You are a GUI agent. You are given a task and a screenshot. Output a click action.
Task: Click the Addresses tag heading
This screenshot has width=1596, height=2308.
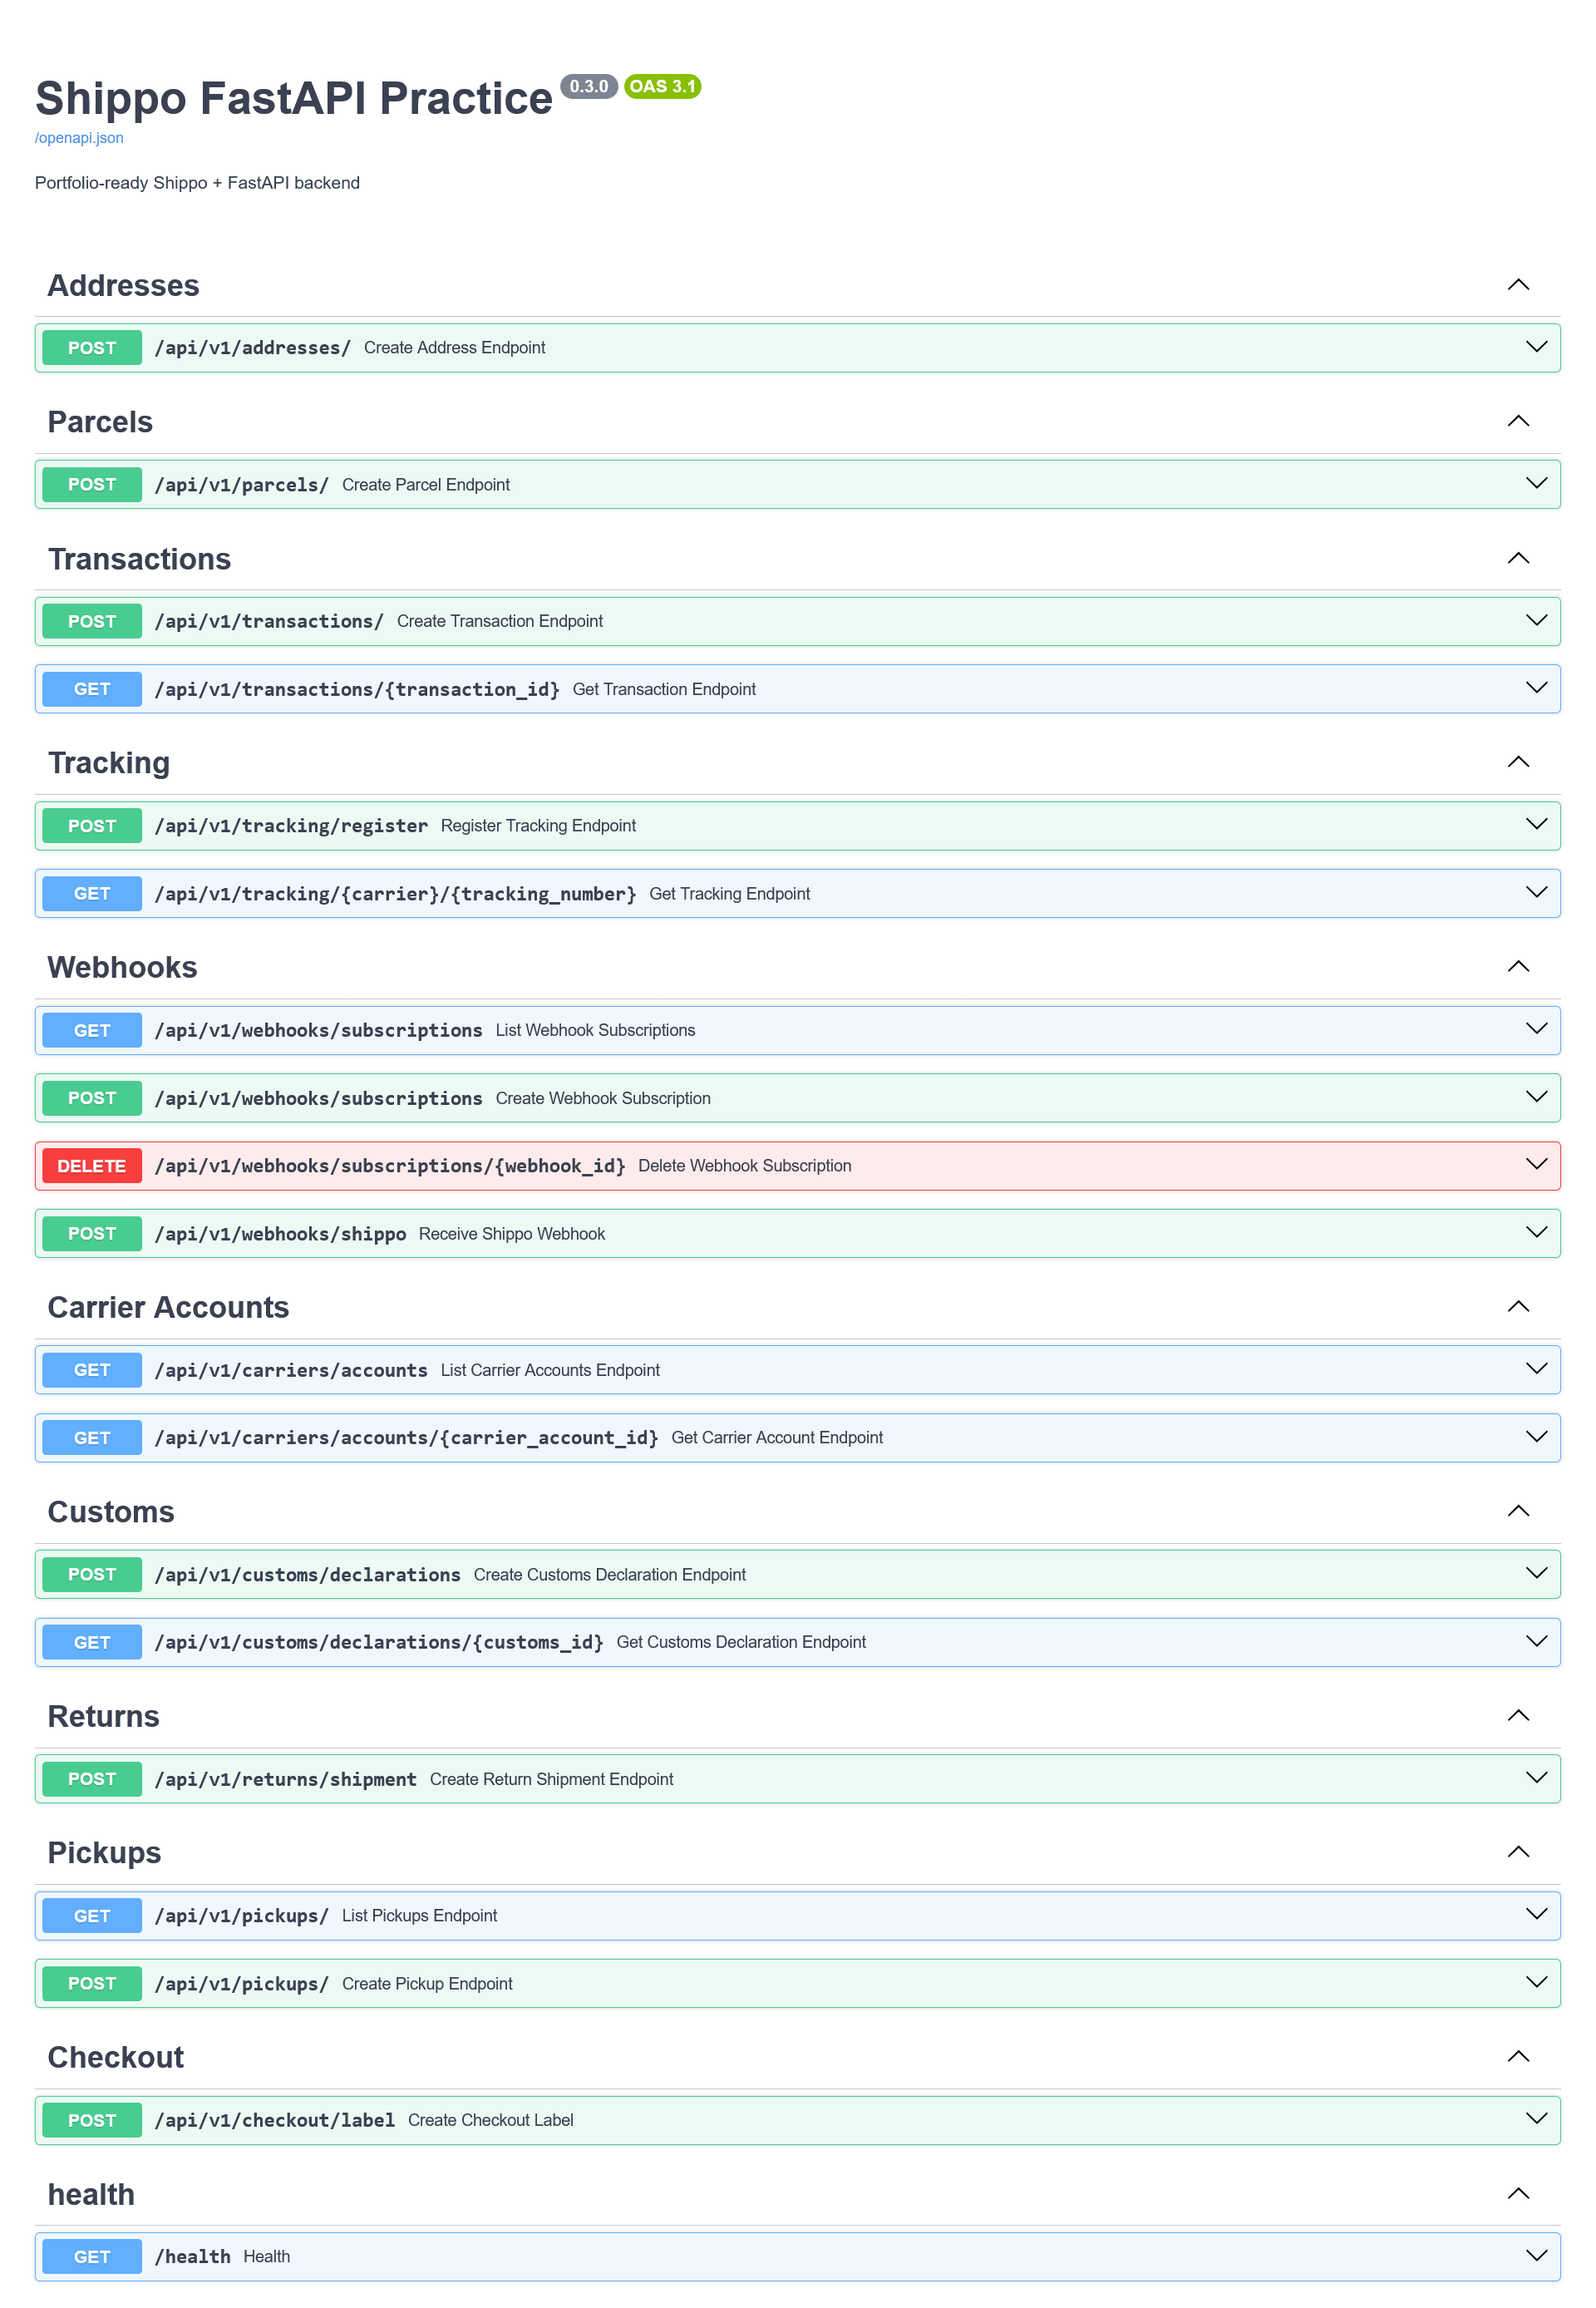tap(123, 286)
